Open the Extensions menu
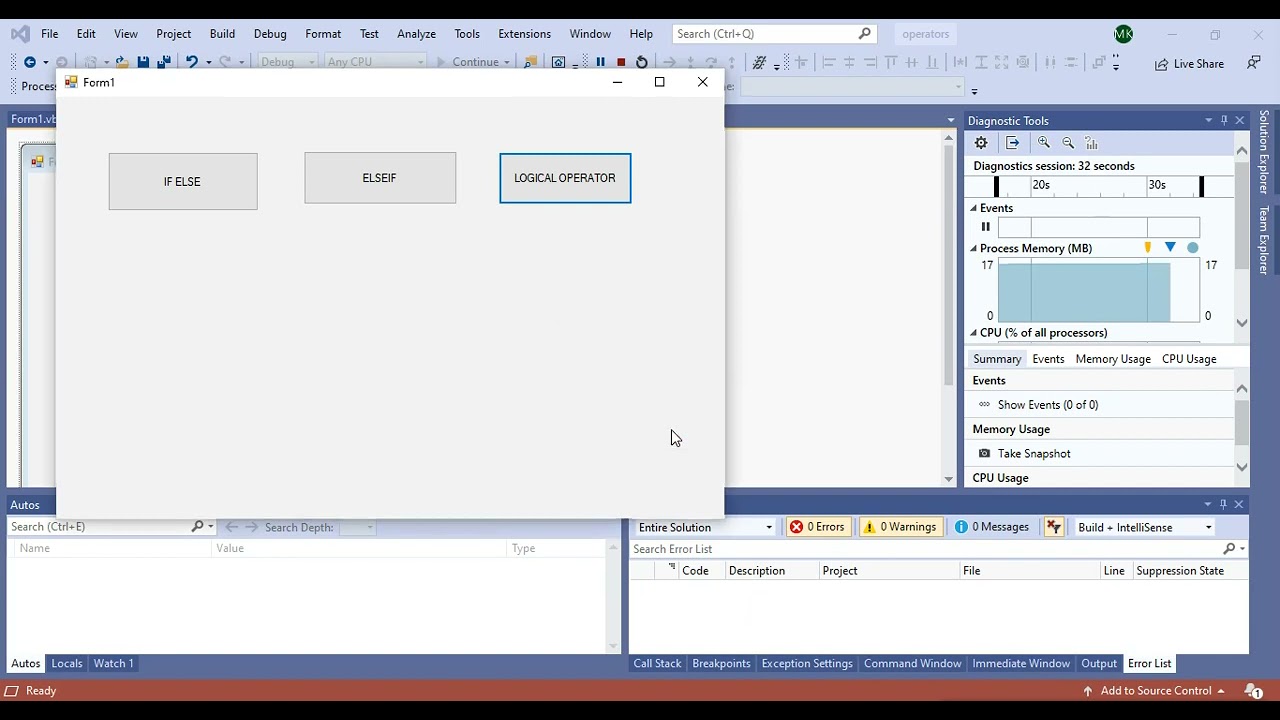The image size is (1280, 720). [x=524, y=34]
